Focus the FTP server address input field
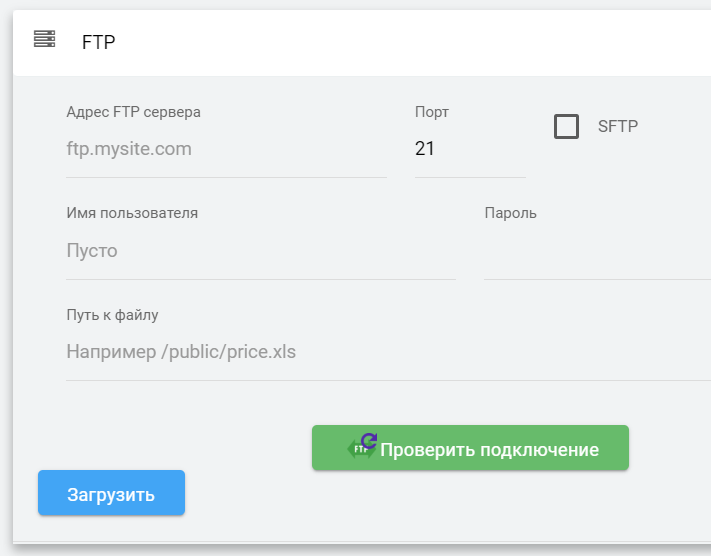 [226, 150]
